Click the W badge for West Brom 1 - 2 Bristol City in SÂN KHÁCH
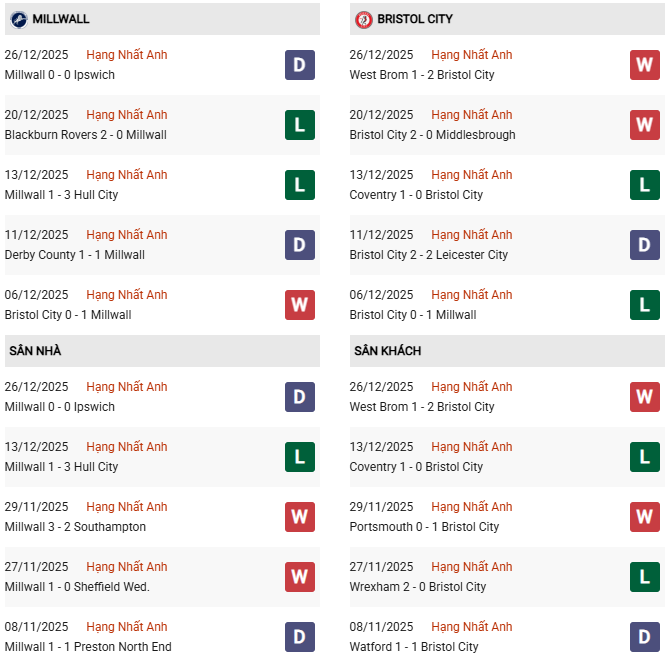The height and width of the screenshot is (662, 666). pyautogui.click(x=644, y=397)
